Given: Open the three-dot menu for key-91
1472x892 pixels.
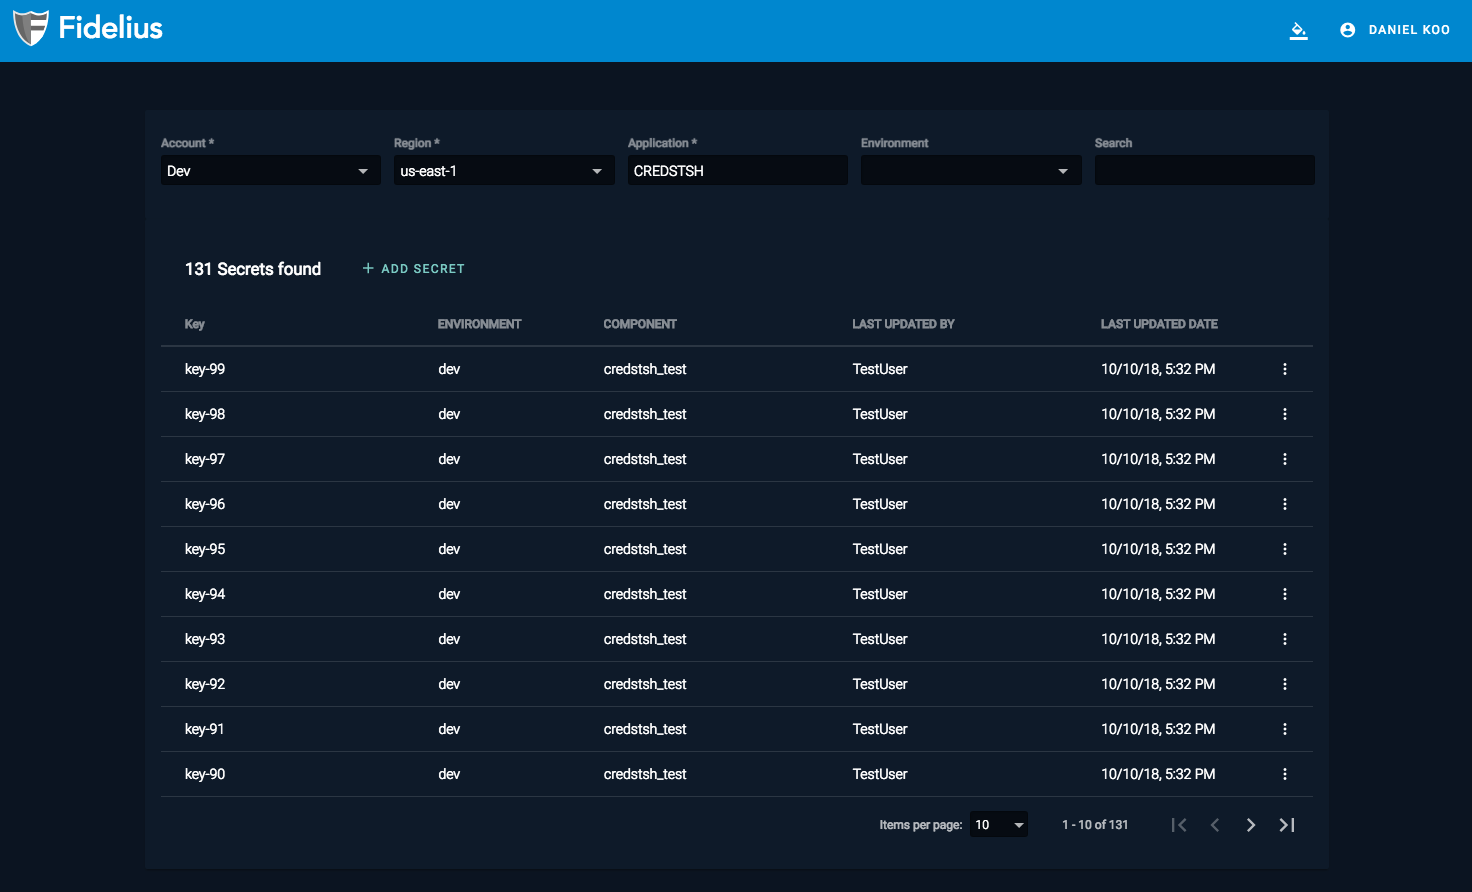Looking at the screenshot, I should [1285, 729].
